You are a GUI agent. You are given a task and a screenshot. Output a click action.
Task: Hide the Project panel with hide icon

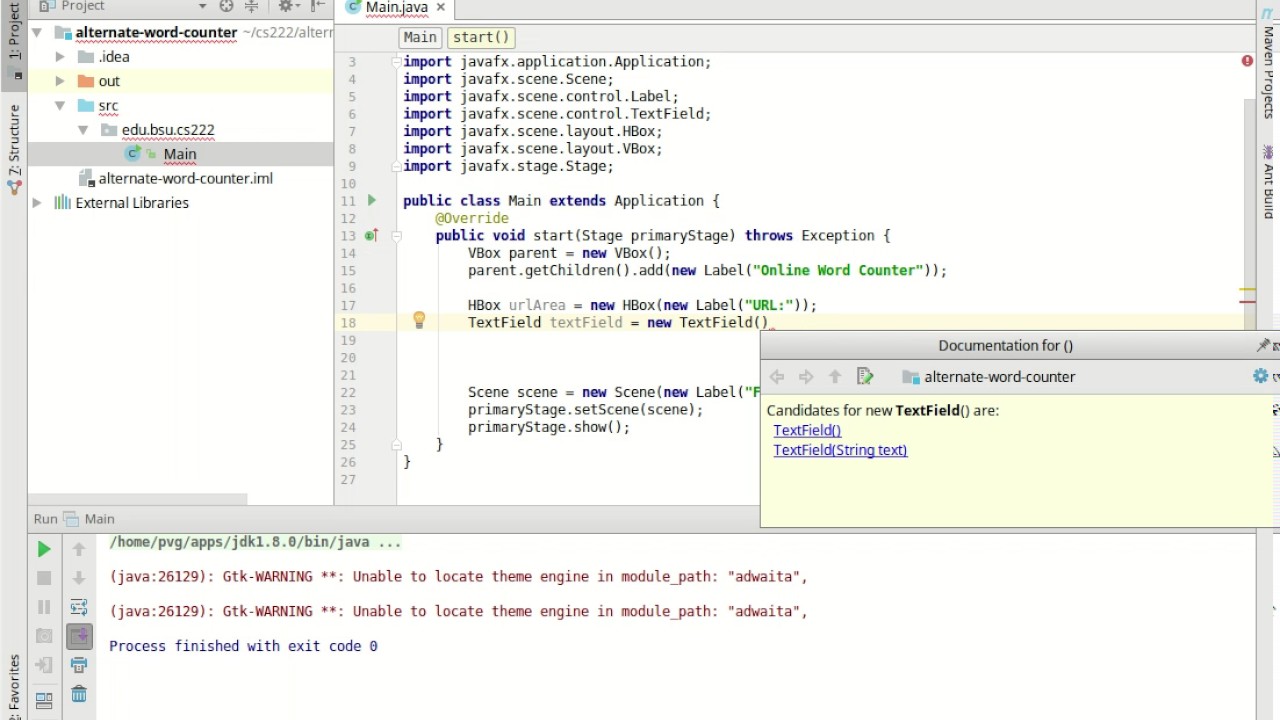pos(318,6)
